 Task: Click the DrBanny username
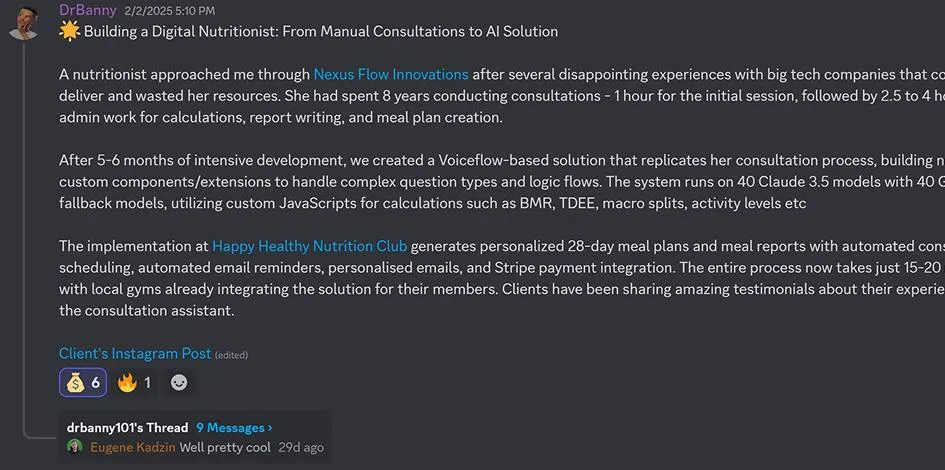(x=88, y=10)
